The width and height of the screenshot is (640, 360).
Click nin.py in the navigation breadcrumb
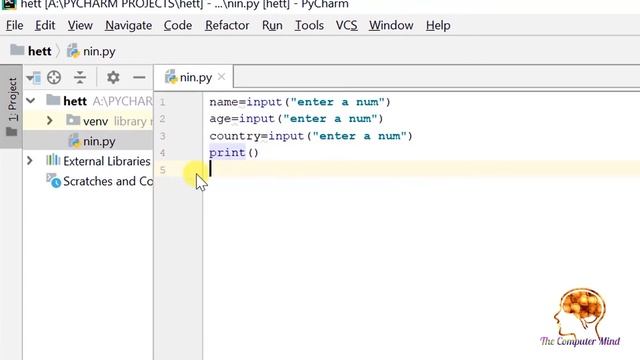pos(99,51)
